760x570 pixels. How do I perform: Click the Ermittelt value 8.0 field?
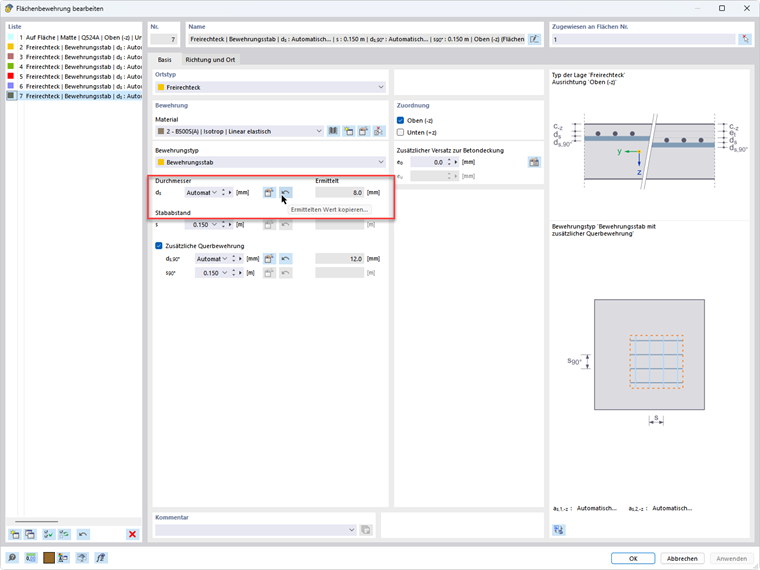339,192
